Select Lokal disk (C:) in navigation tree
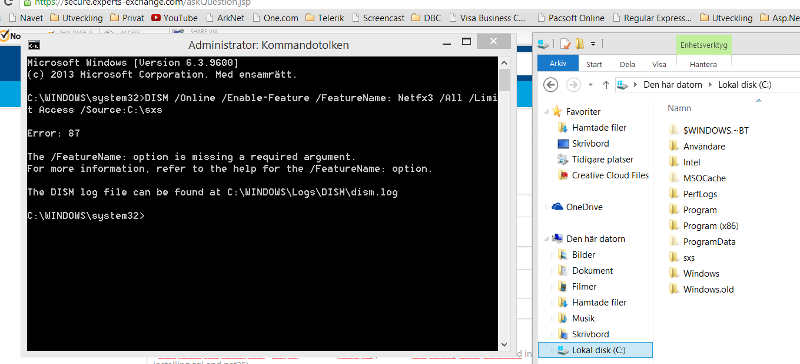Viewport: 800px width, 364px height. click(595, 350)
